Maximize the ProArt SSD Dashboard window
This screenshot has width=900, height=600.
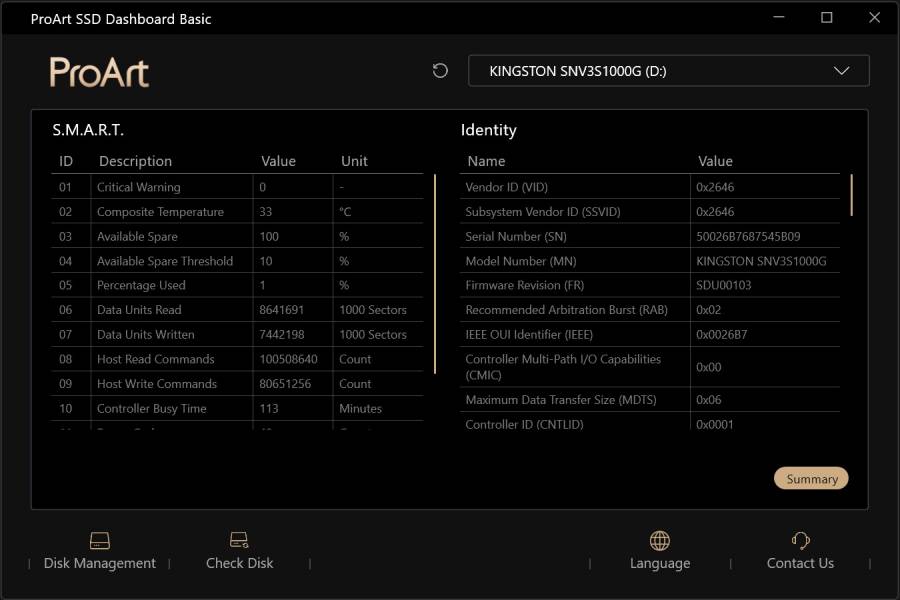click(827, 17)
